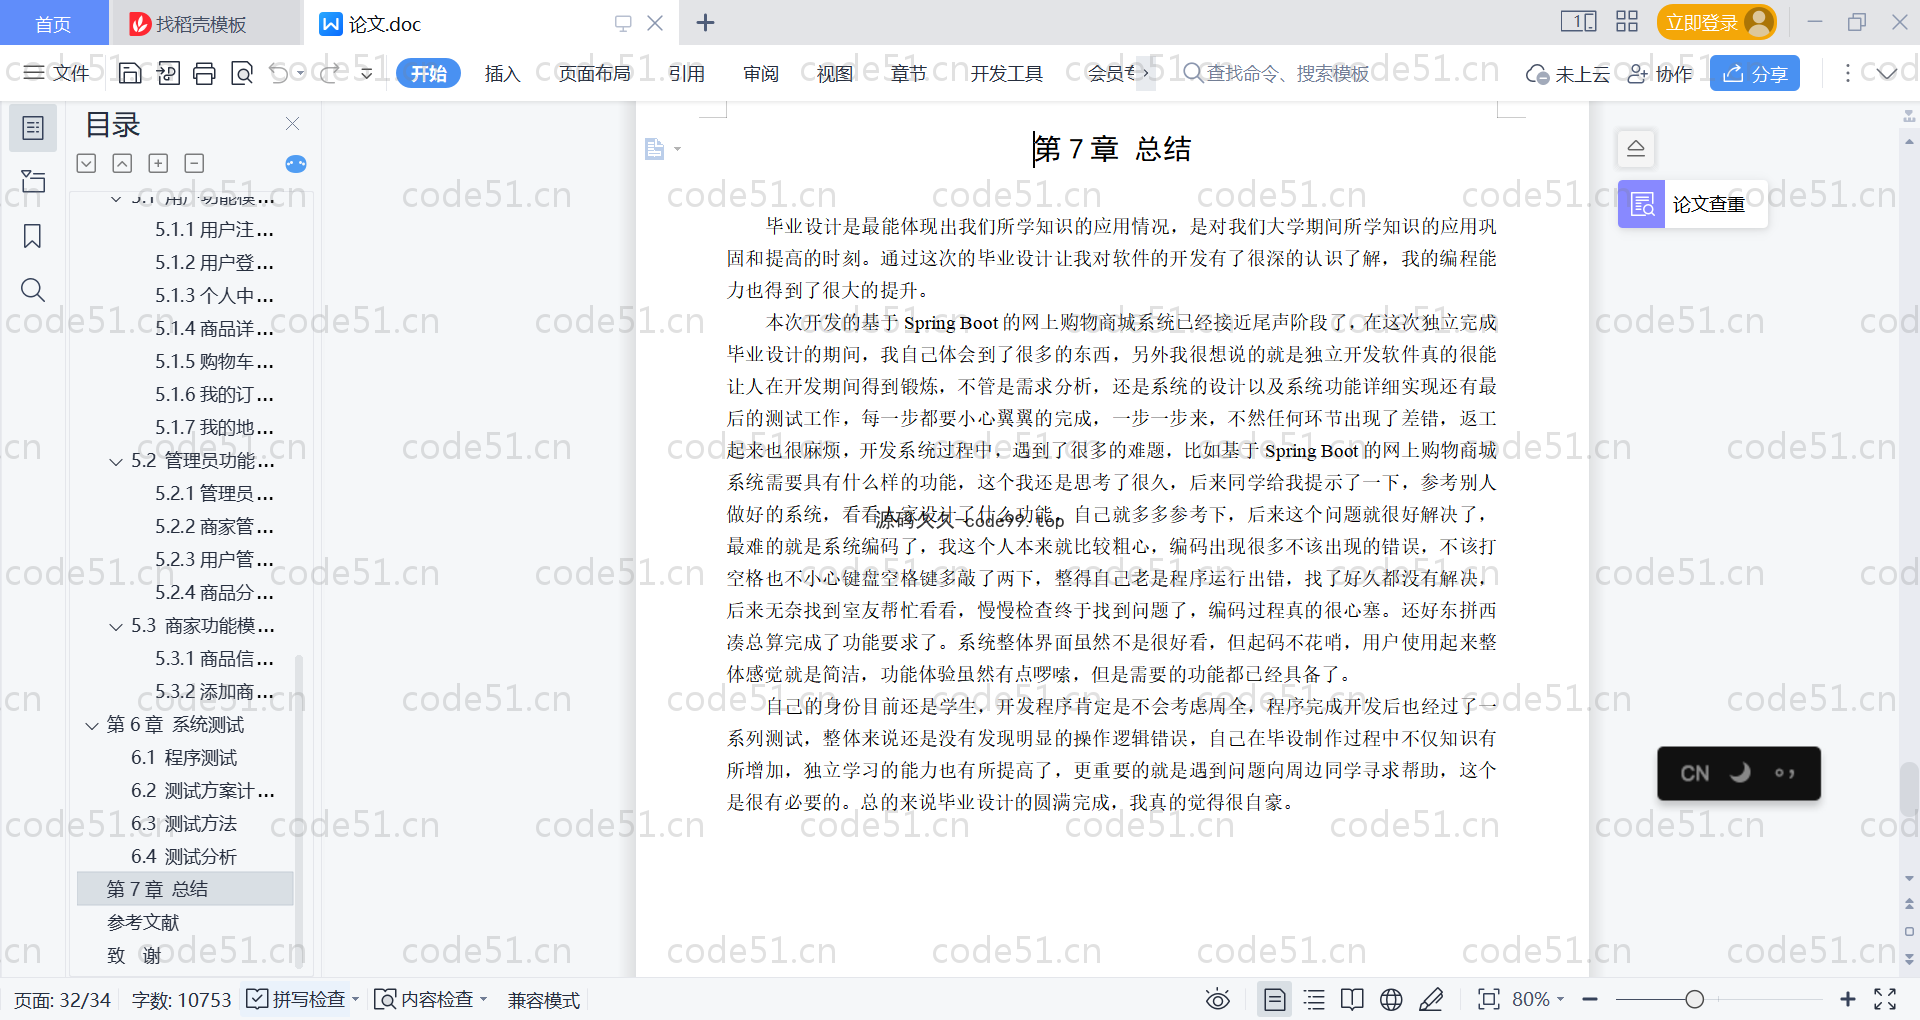Screen dimensions: 1920x1020
Task: Click the document page options icon
Action: [655, 149]
